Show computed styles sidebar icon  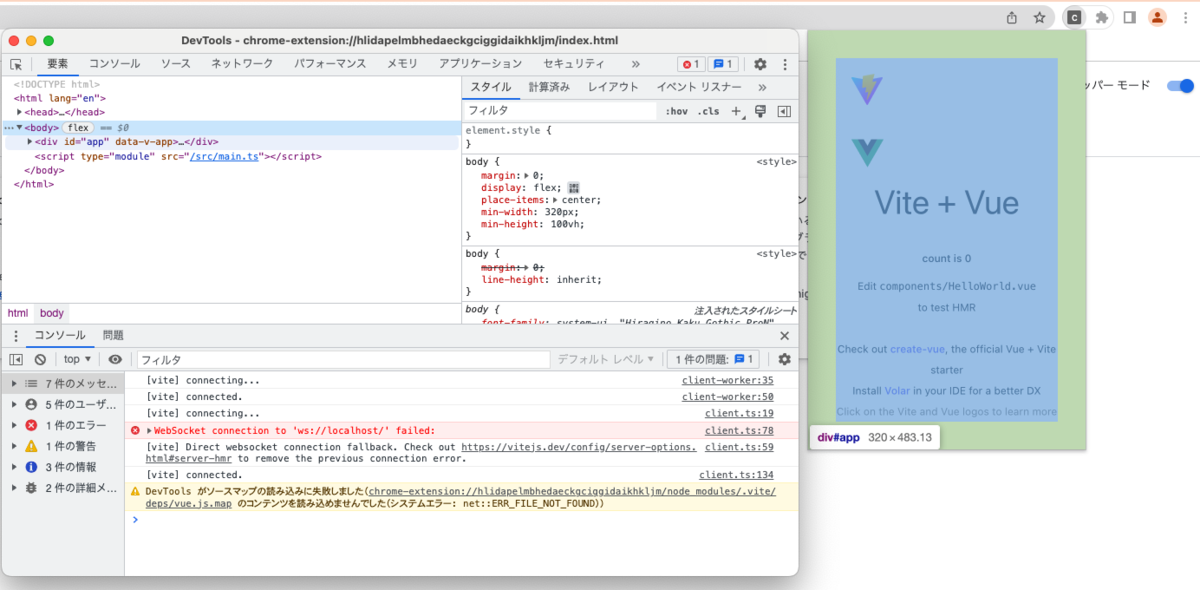784,111
